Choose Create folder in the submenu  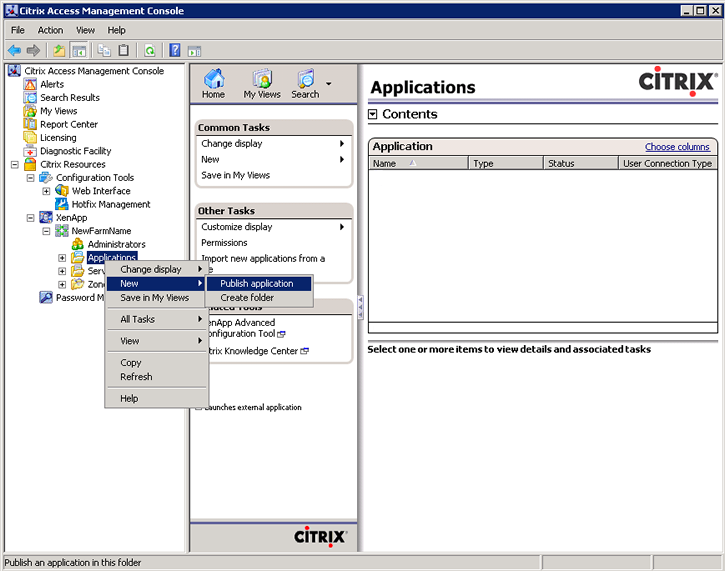coord(259,298)
